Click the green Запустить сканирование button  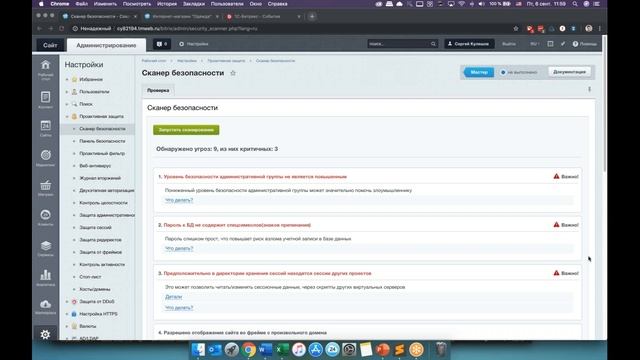[x=186, y=130]
